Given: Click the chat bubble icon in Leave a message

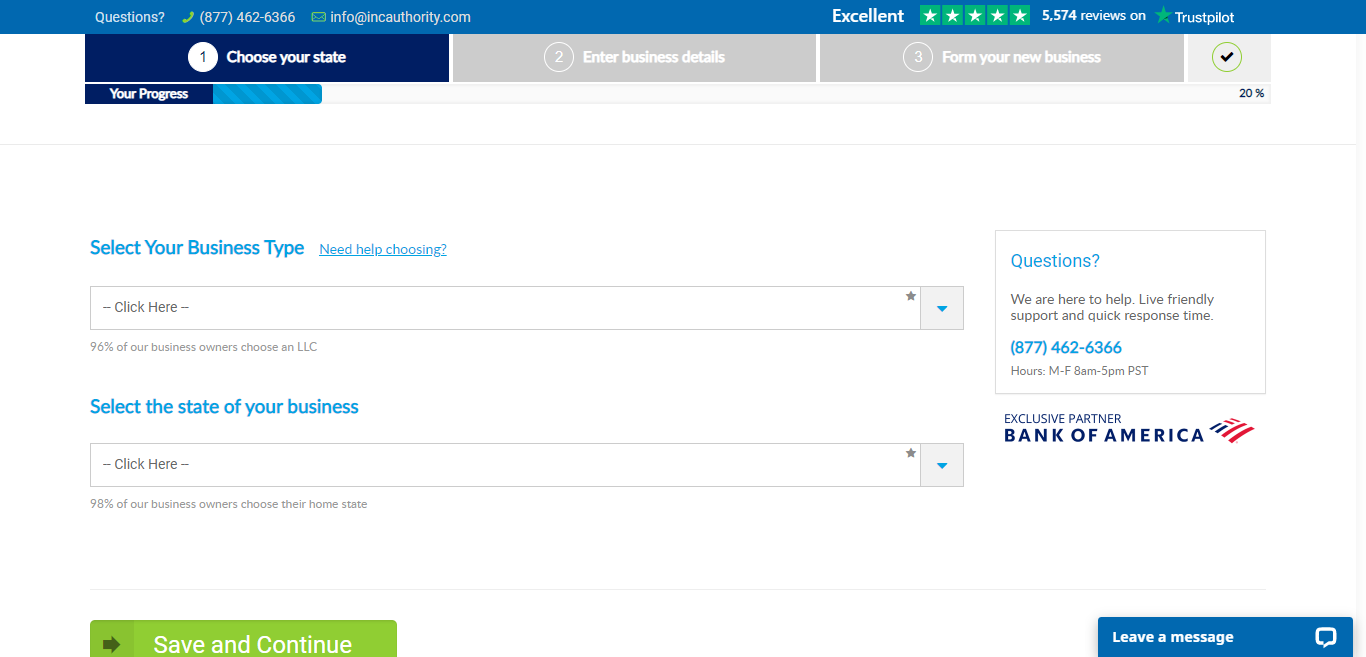Looking at the screenshot, I should point(1326,637).
